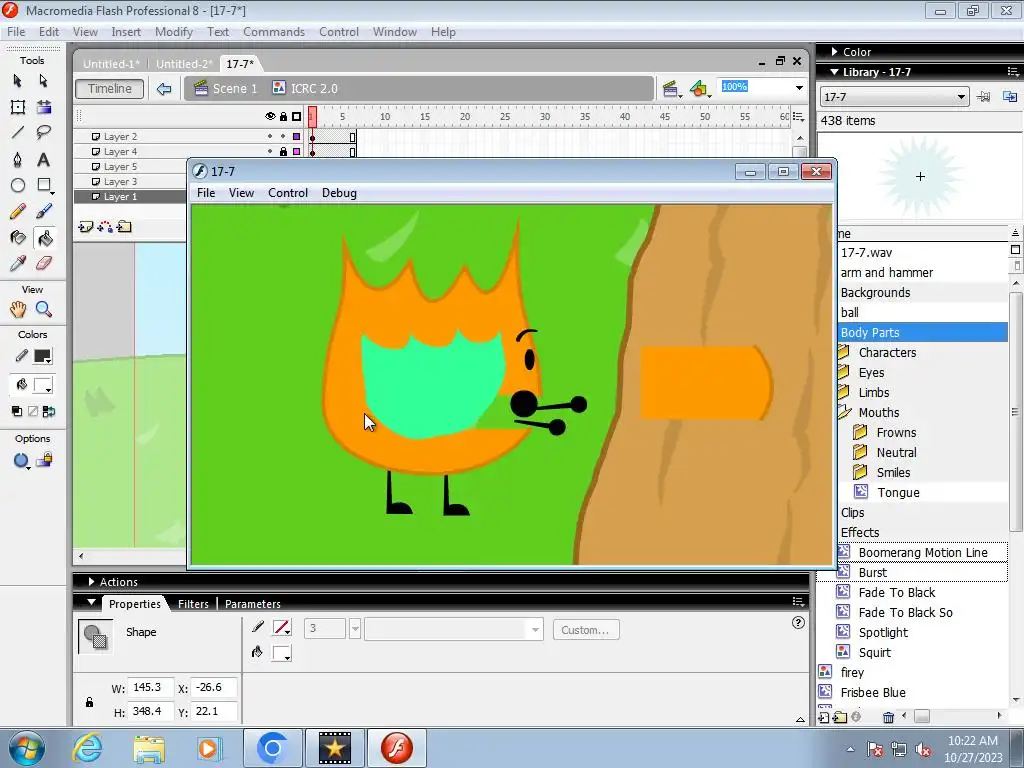Open the zoom percentage dropdown

pos(799,88)
